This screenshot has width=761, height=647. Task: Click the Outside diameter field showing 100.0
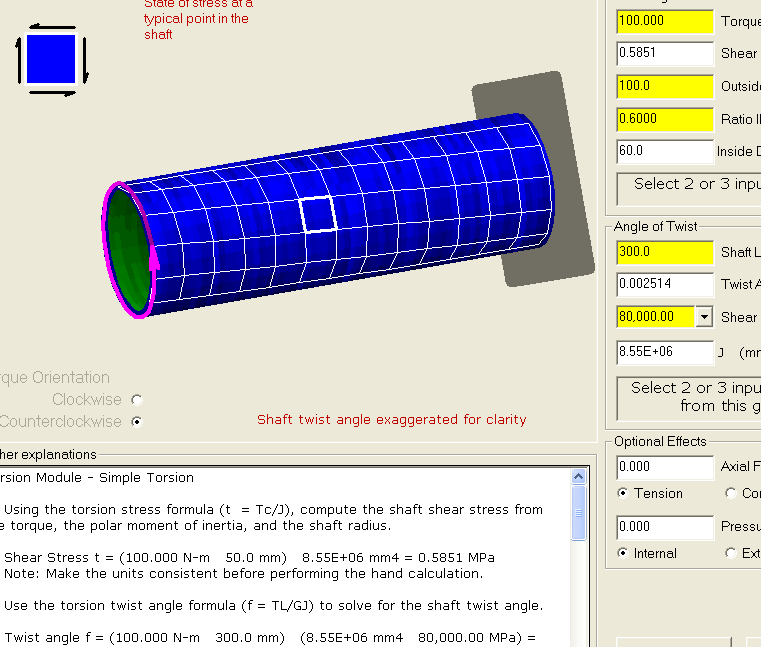(x=665, y=86)
